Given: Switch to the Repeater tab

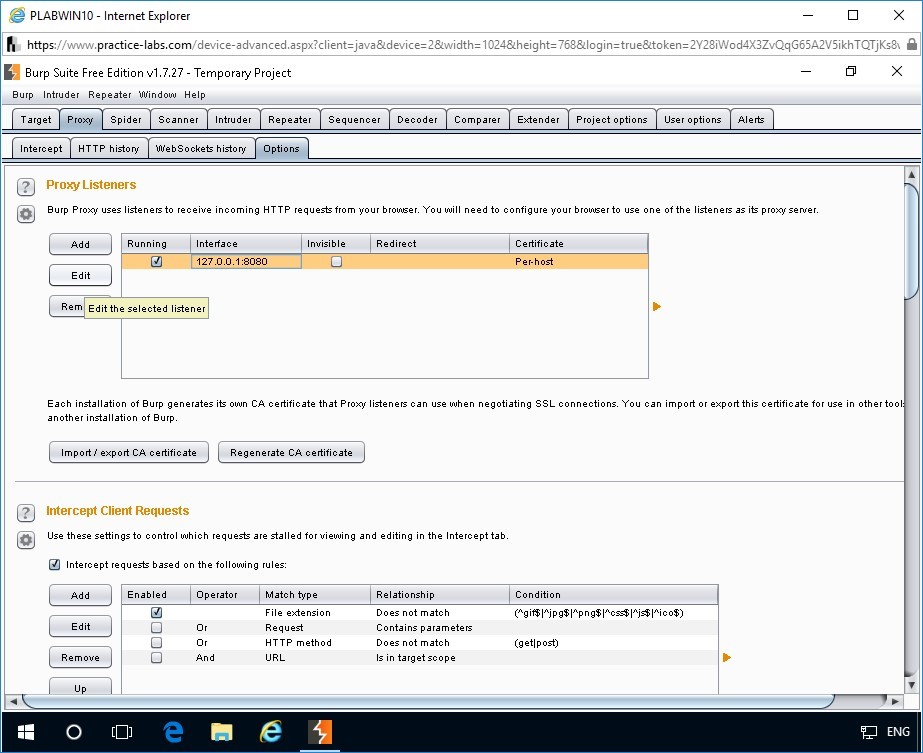Looking at the screenshot, I should point(290,120).
